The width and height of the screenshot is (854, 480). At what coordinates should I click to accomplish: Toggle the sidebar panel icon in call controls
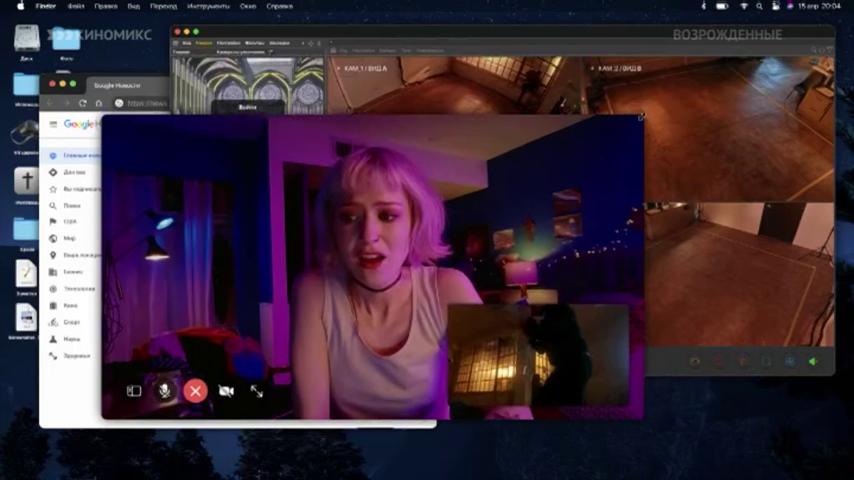tap(134, 391)
